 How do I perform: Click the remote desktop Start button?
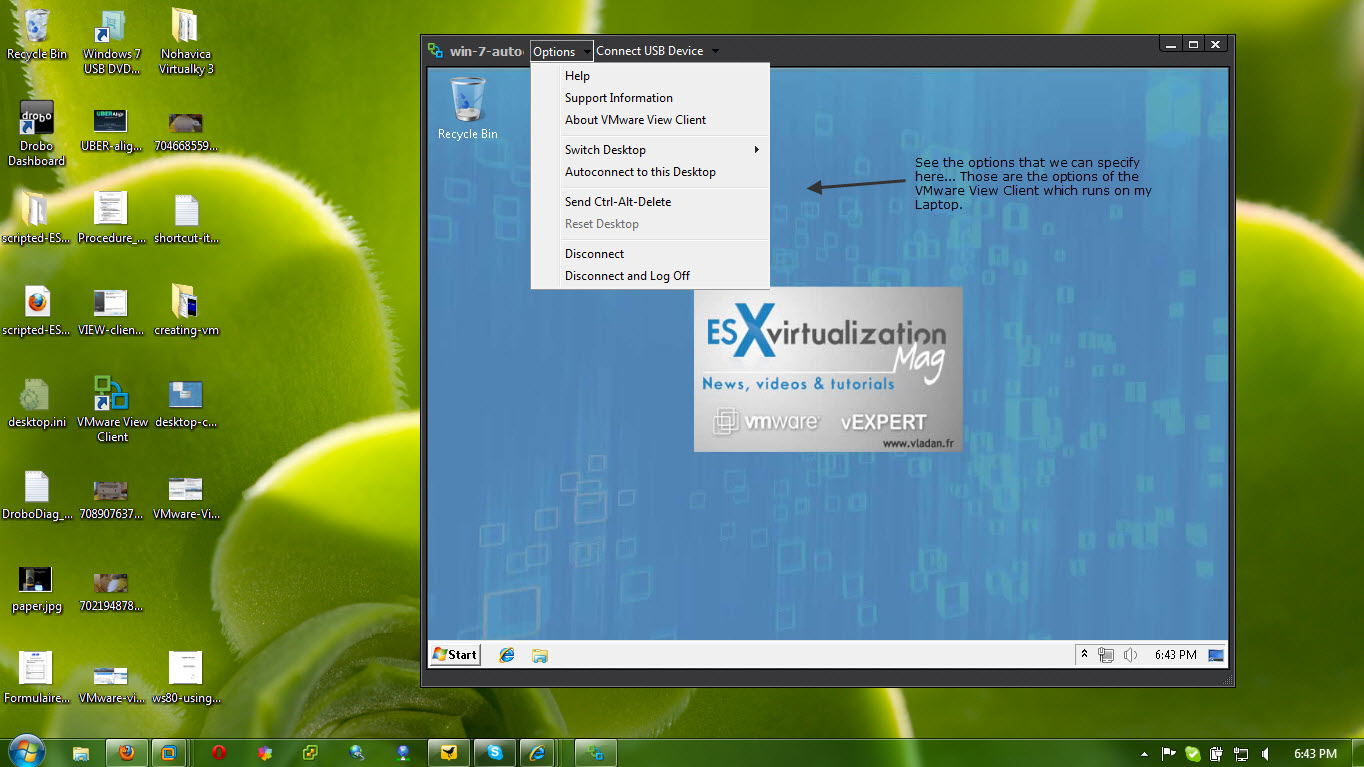pyautogui.click(x=455, y=655)
